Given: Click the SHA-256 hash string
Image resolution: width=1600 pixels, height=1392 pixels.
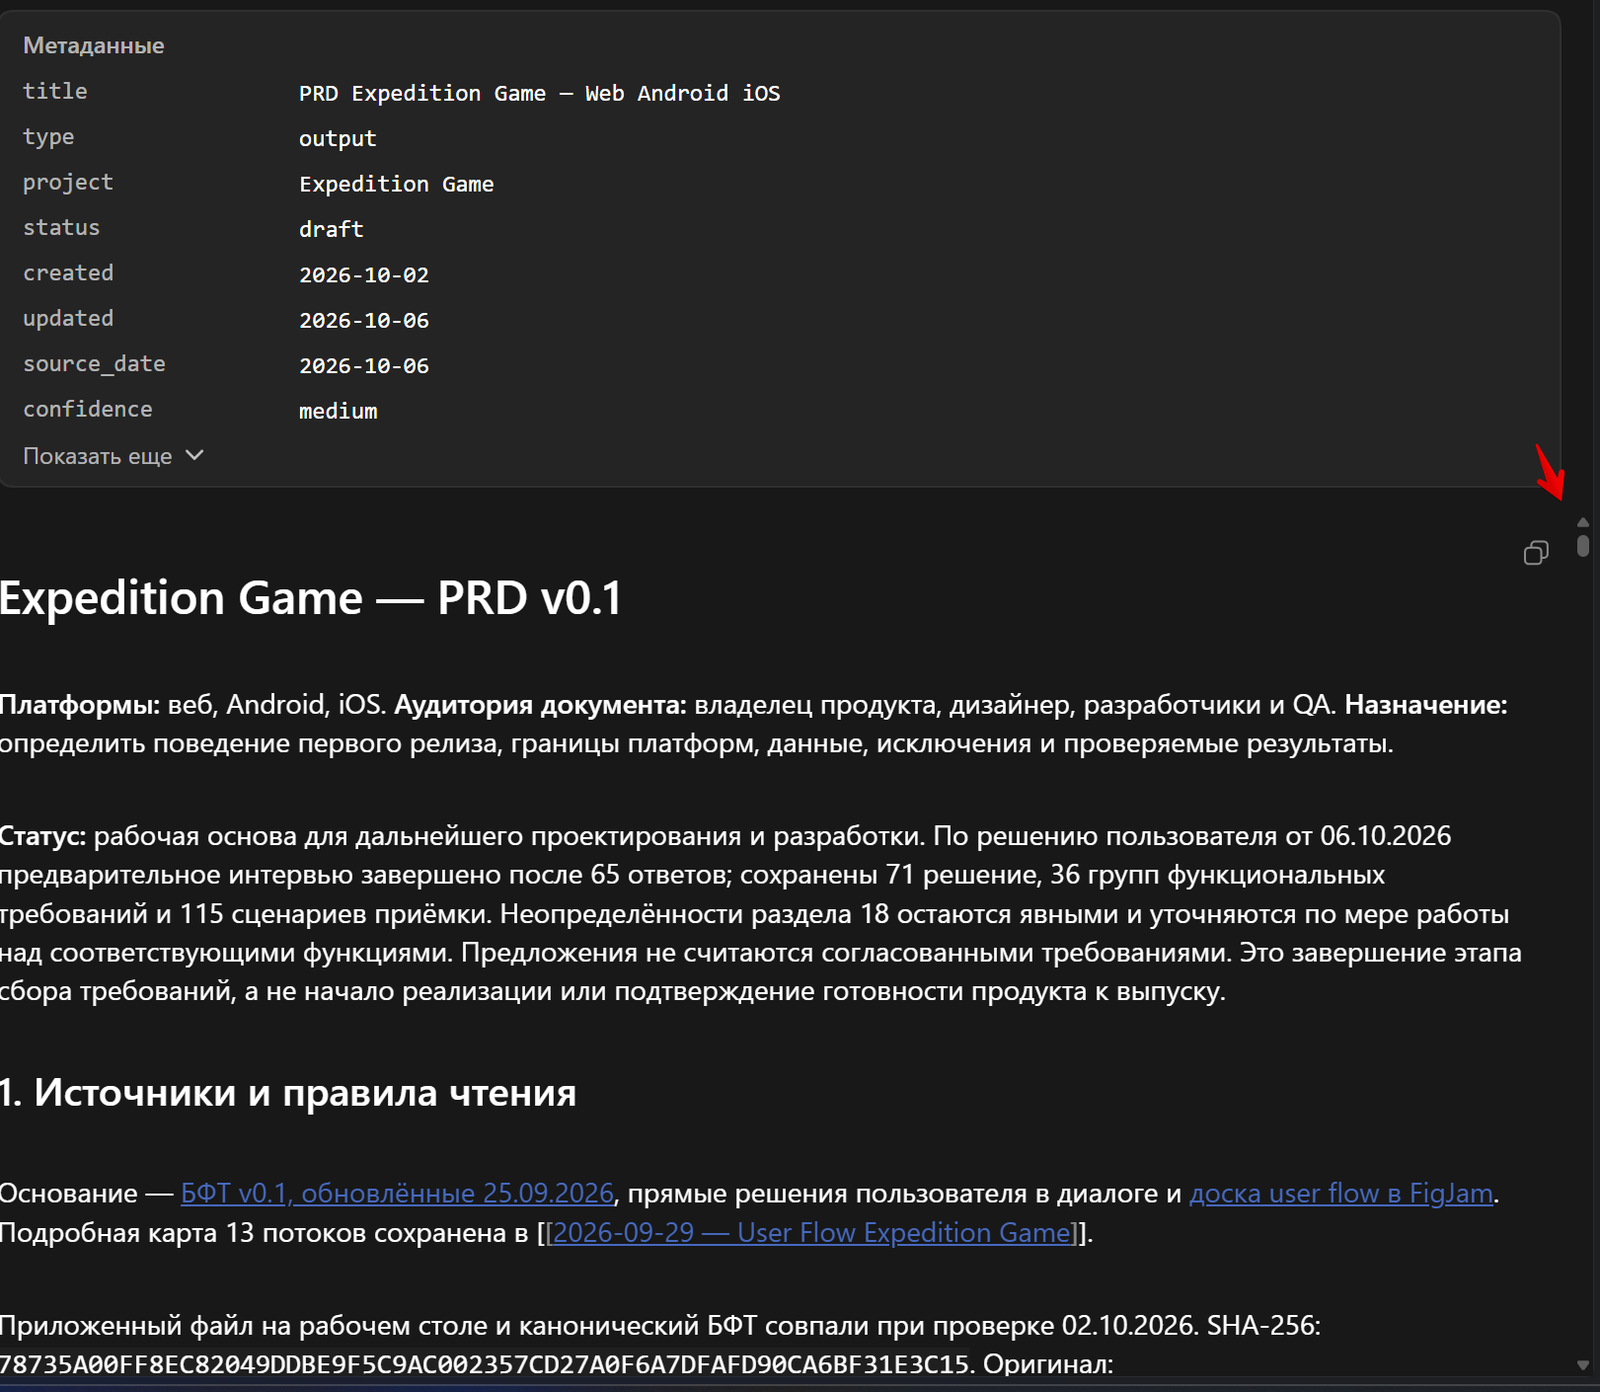Looking at the screenshot, I should [x=484, y=1364].
